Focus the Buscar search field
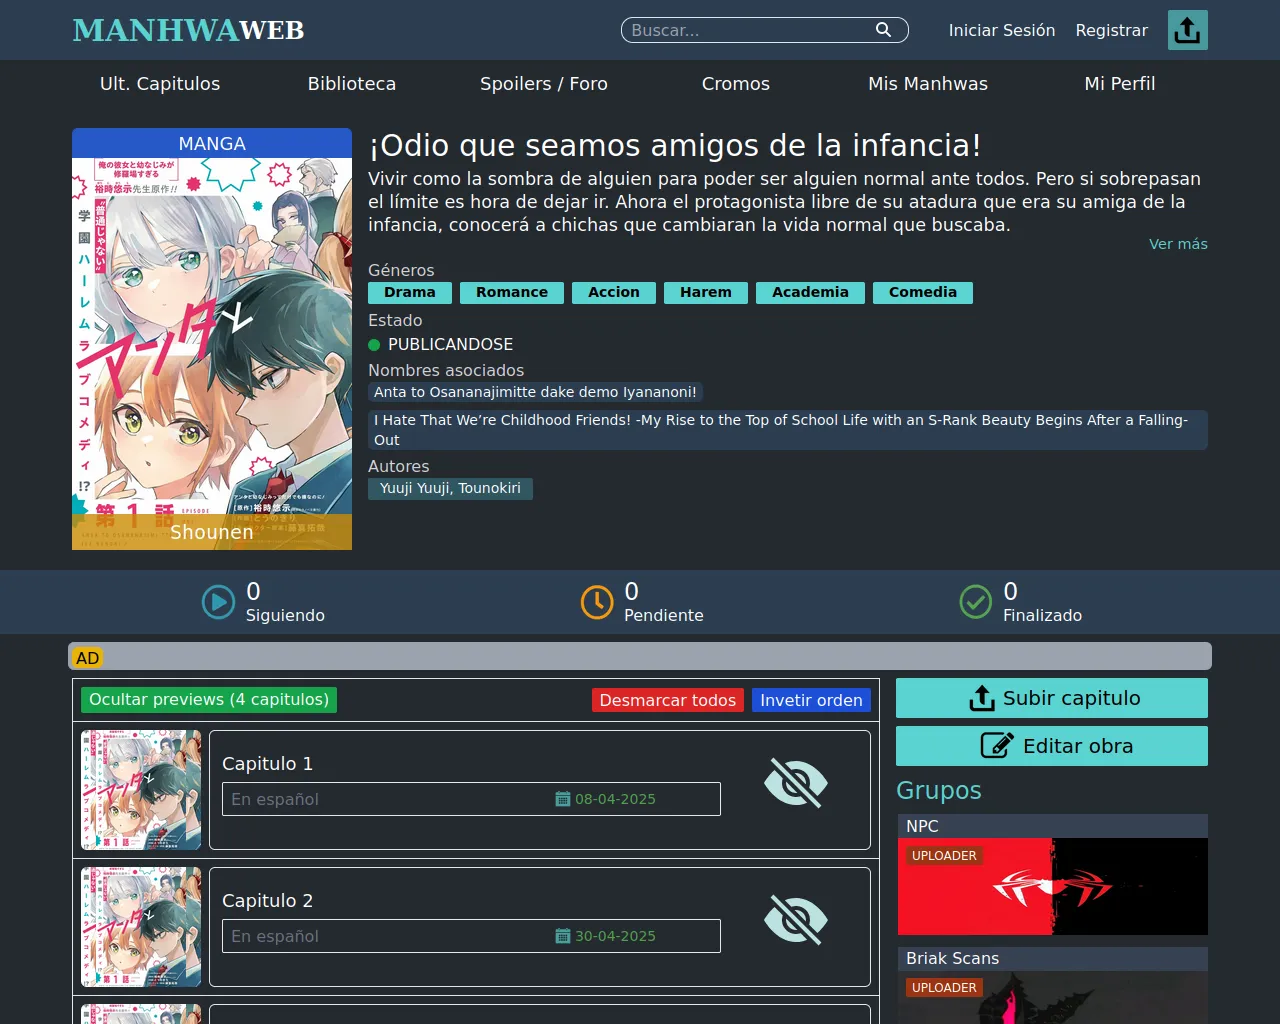Screen dimensions: 1280x1024 coord(765,30)
